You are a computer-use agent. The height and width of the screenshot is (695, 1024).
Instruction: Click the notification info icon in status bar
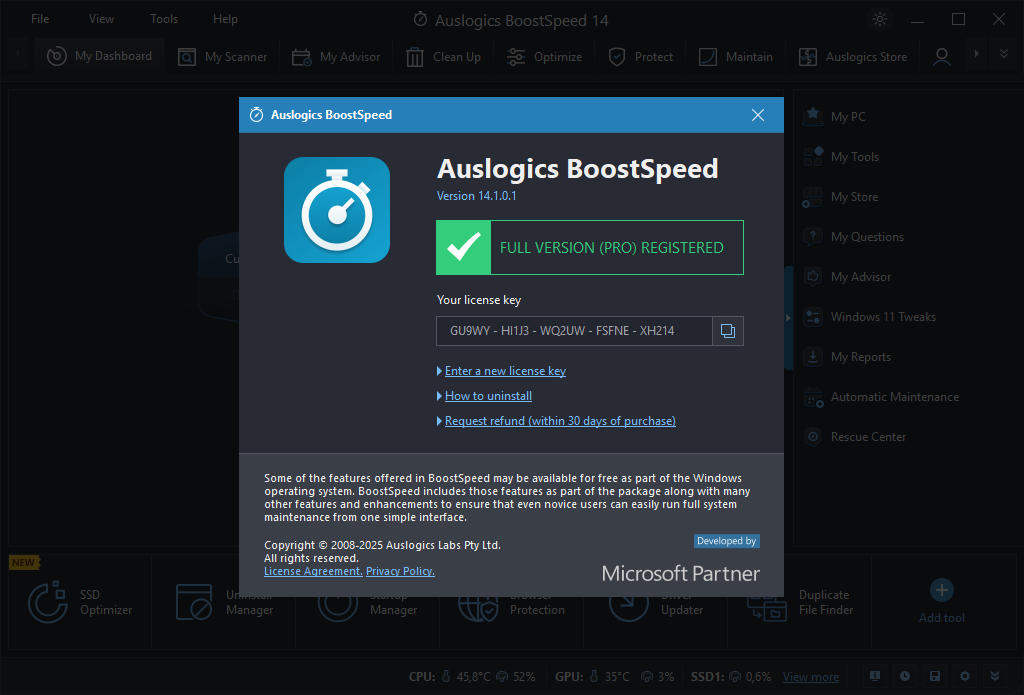tap(874, 676)
